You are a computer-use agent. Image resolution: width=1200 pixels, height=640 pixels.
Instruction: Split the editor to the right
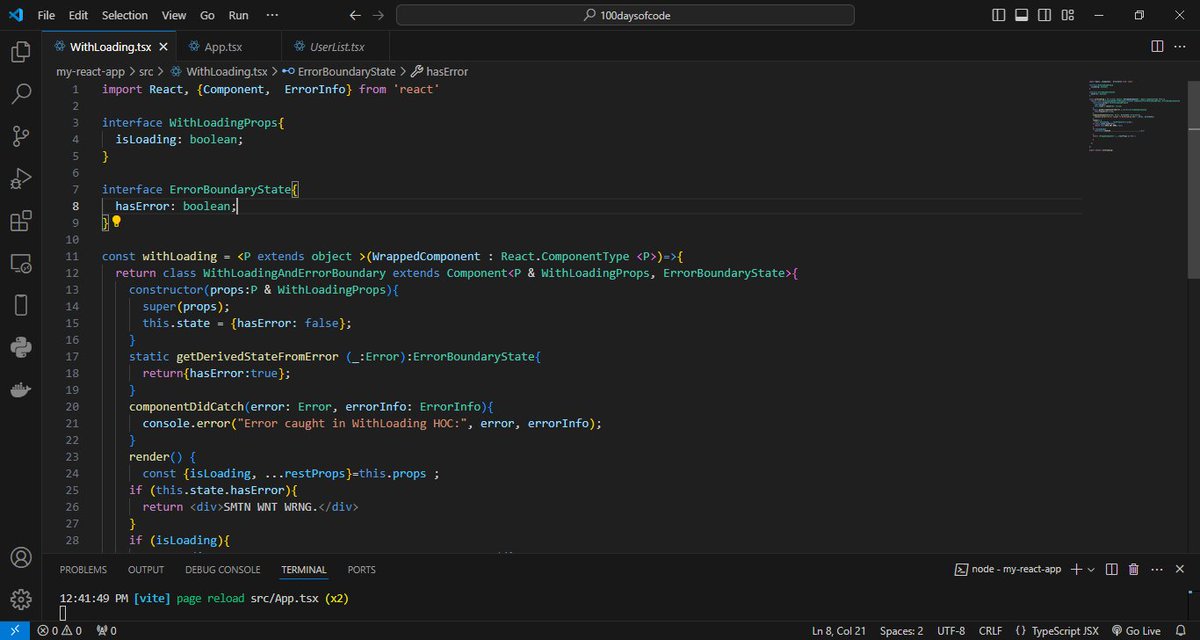tap(1157, 46)
